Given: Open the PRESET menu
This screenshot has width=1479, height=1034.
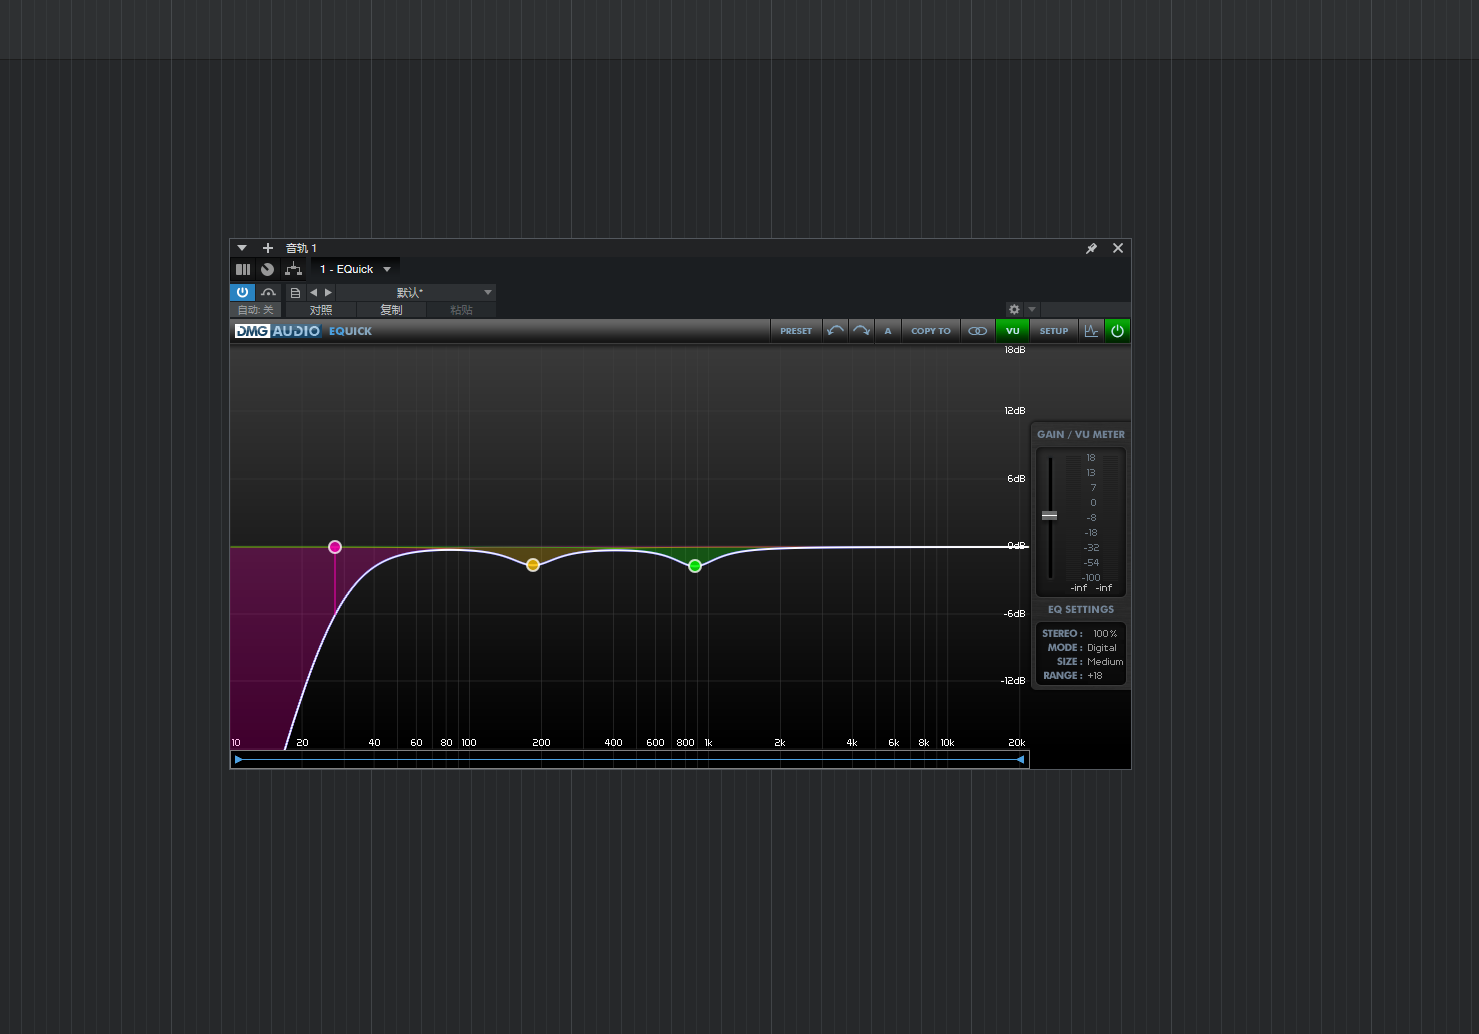Looking at the screenshot, I should pyautogui.click(x=796, y=331).
